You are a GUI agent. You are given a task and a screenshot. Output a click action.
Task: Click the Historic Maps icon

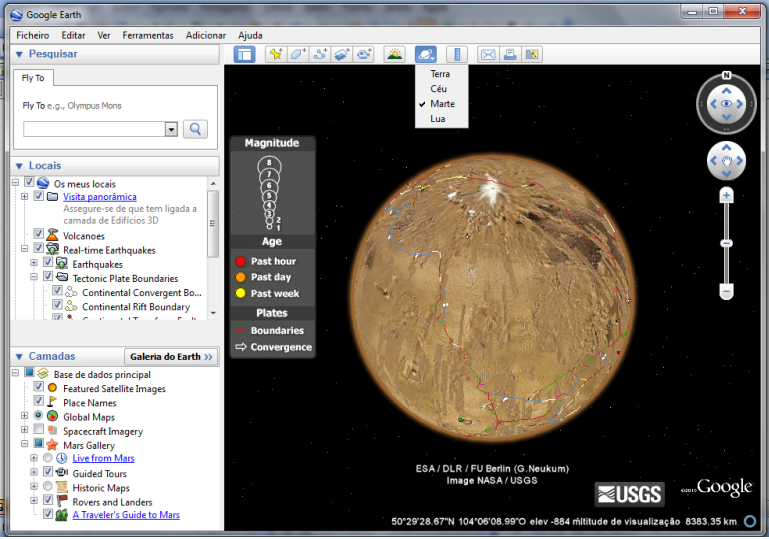tap(62, 487)
